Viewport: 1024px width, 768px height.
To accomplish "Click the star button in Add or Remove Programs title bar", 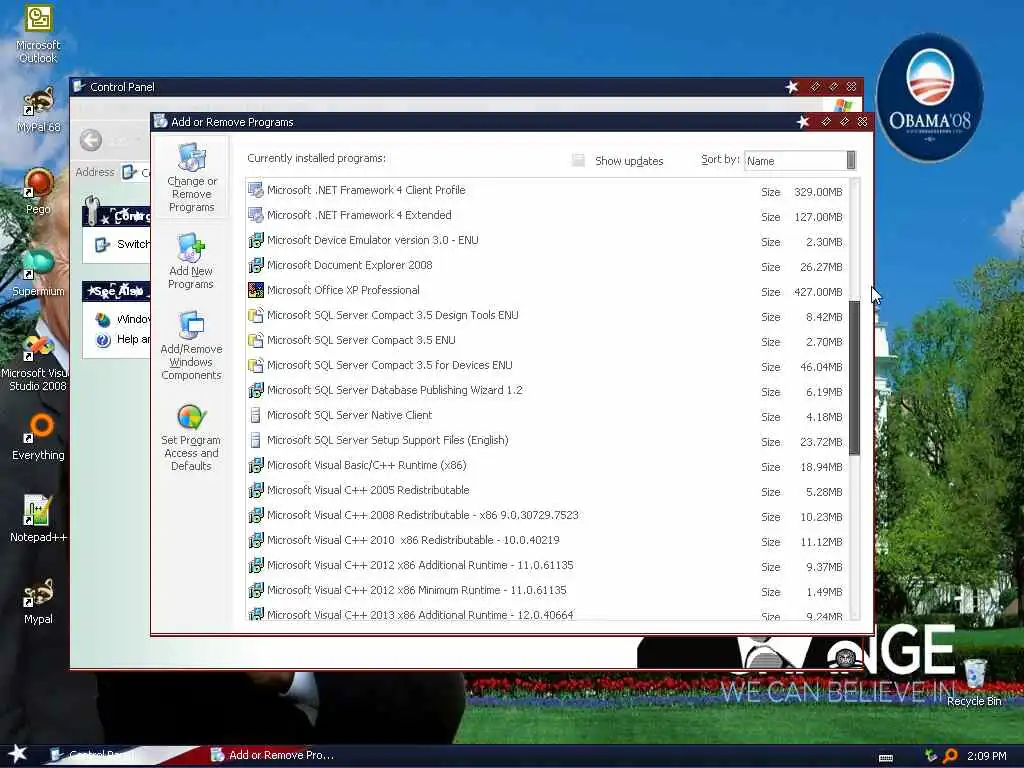I will click(803, 121).
